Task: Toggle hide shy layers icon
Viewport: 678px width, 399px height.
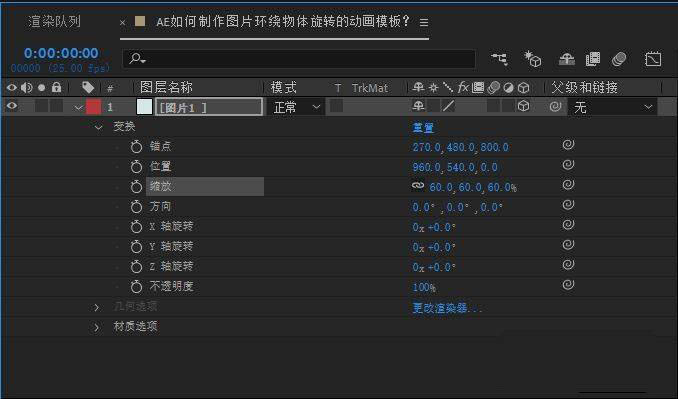Action: 566,59
